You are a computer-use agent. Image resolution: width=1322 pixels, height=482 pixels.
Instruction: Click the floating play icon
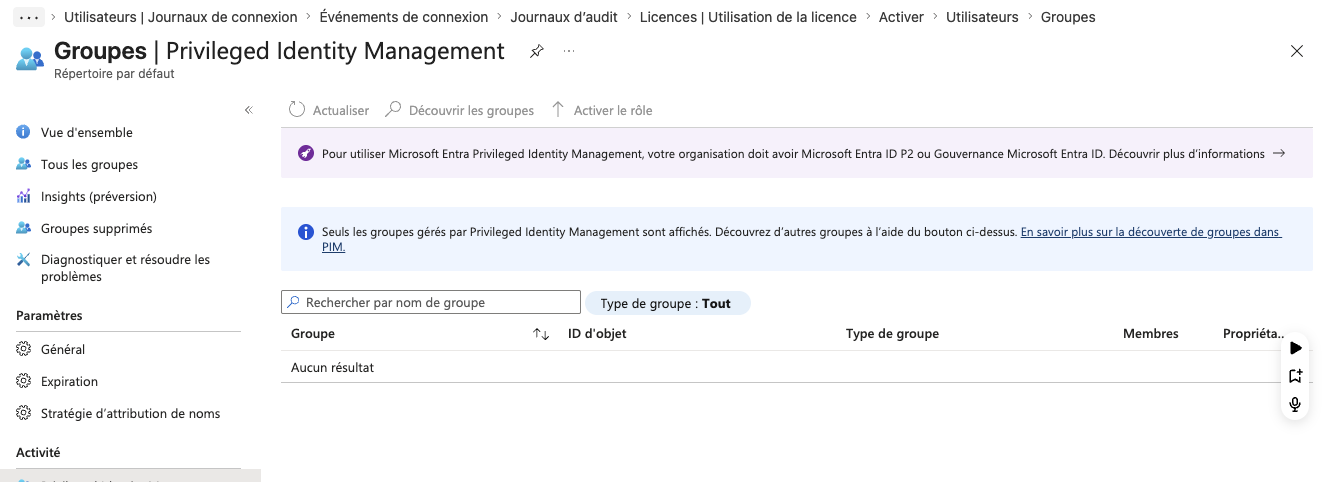(1295, 348)
